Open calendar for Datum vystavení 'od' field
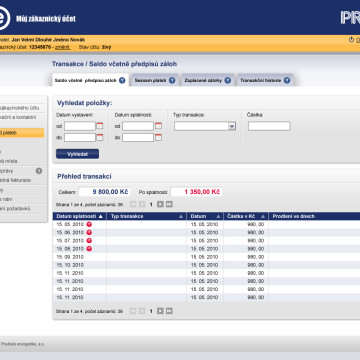This screenshot has width=360, height=360. (100, 126)
